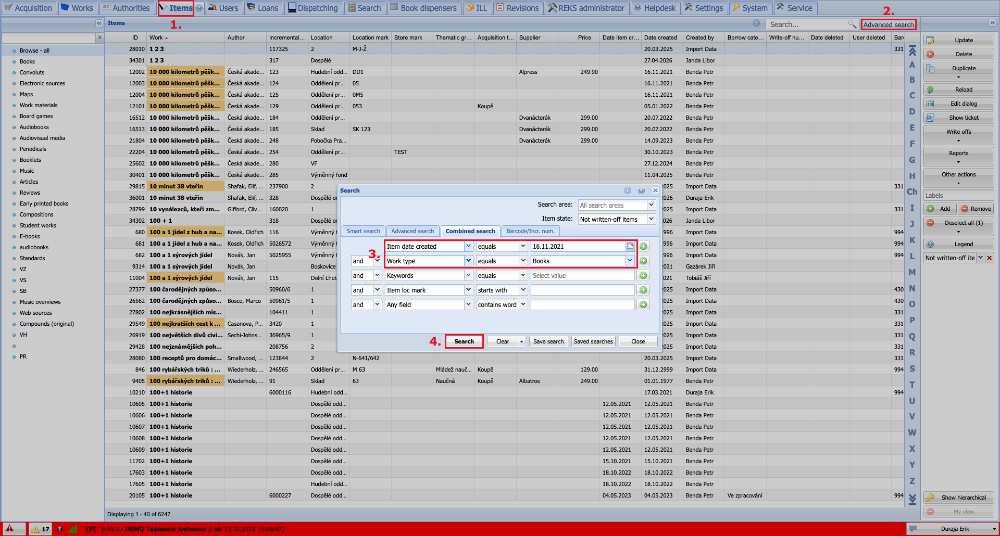Open operator dropdown showing starts with
Screen dimensions: 1000x536
pos(523,290)
